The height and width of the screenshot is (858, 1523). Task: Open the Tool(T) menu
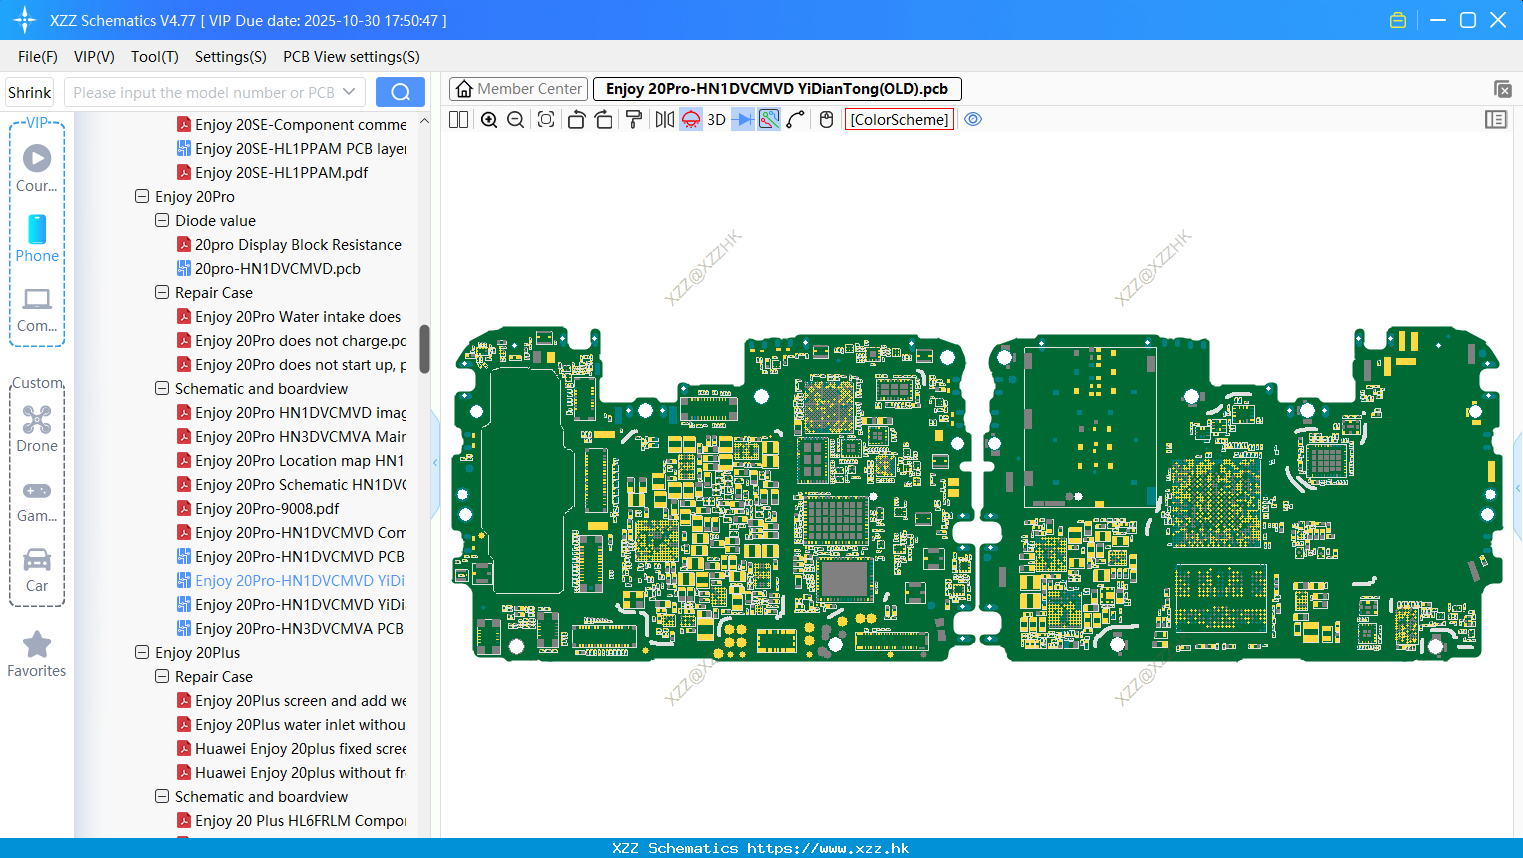click(x=155, y=57)
